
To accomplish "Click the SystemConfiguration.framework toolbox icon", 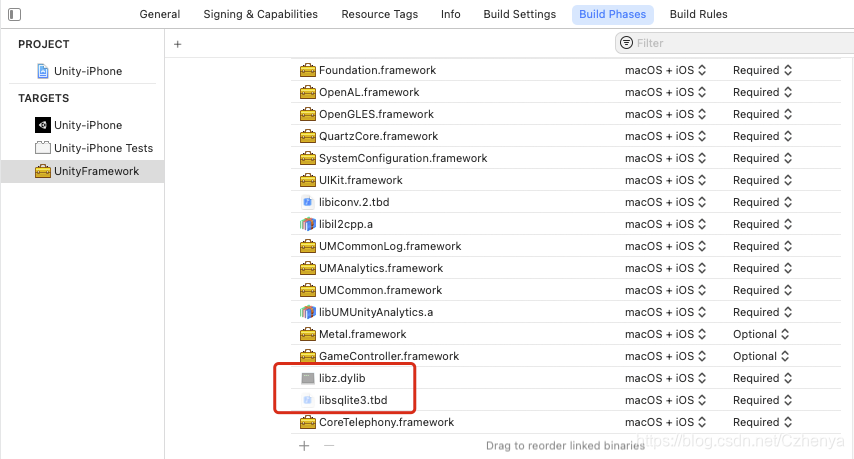I will pyautogui.click(x=308, y=158).
